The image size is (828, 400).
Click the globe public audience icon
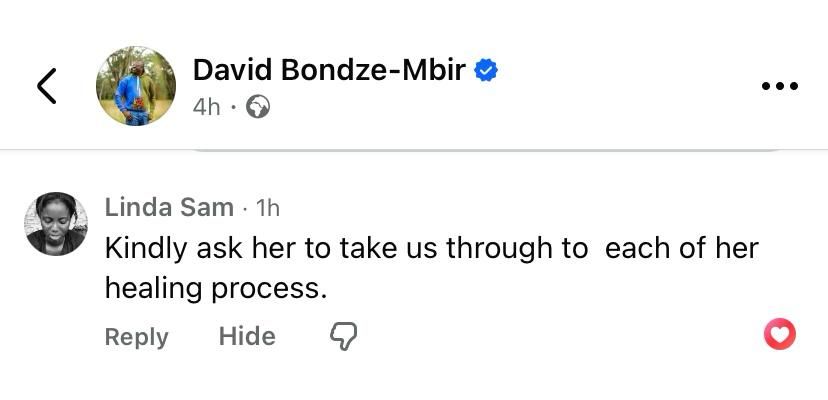tap(258, 106)
